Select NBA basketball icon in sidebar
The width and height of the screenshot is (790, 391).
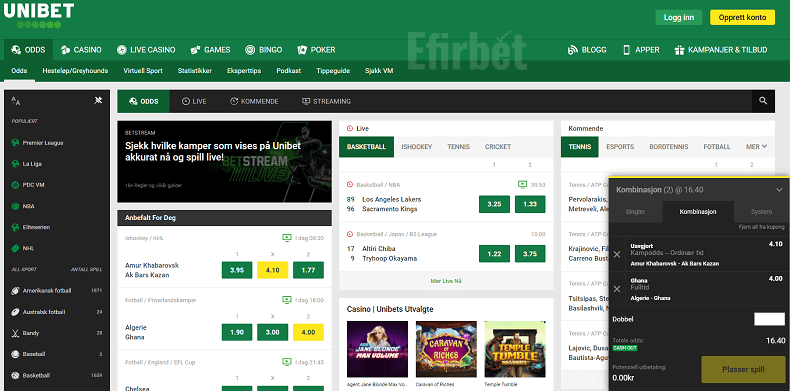pyautogui.click(x=15, y=206)
